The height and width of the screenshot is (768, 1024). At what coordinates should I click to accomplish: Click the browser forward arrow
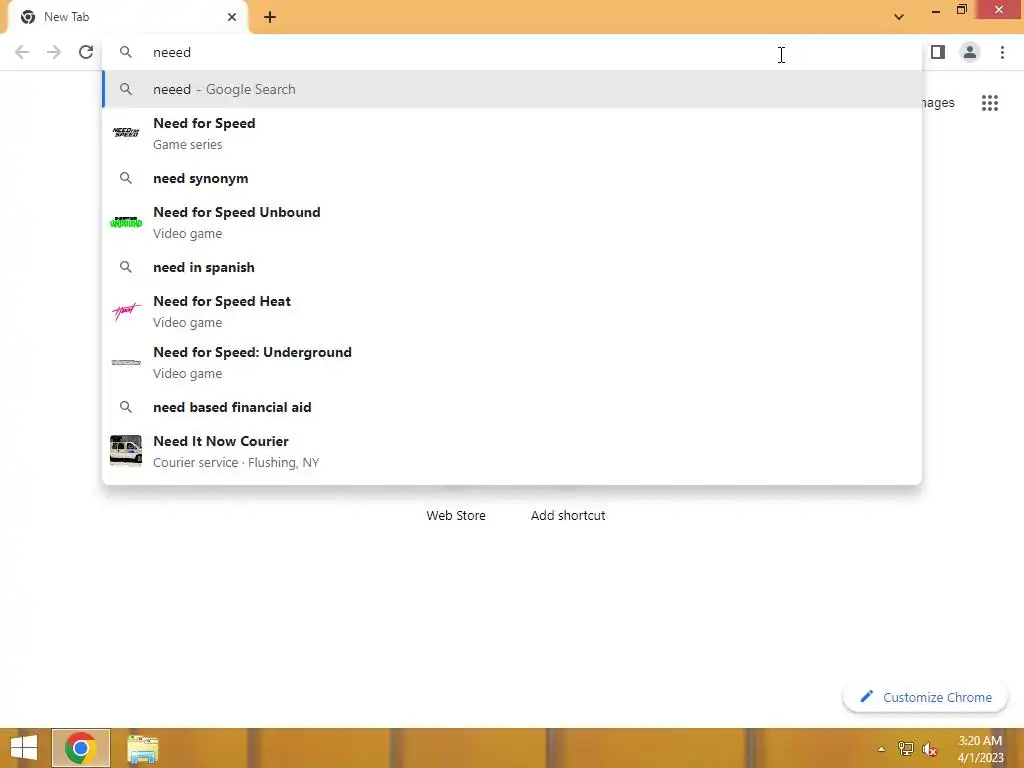pos(54,52)
